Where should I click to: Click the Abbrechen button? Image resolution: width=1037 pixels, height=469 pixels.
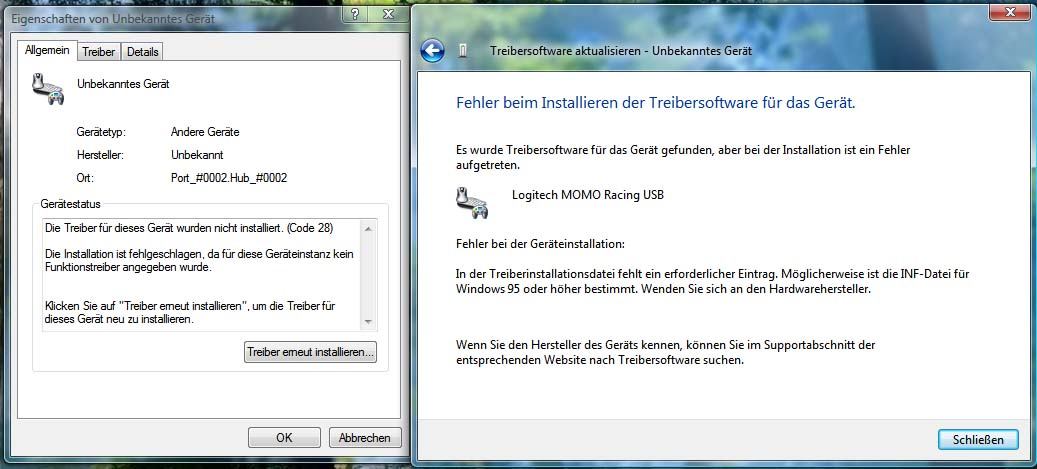tap(364, 437)
